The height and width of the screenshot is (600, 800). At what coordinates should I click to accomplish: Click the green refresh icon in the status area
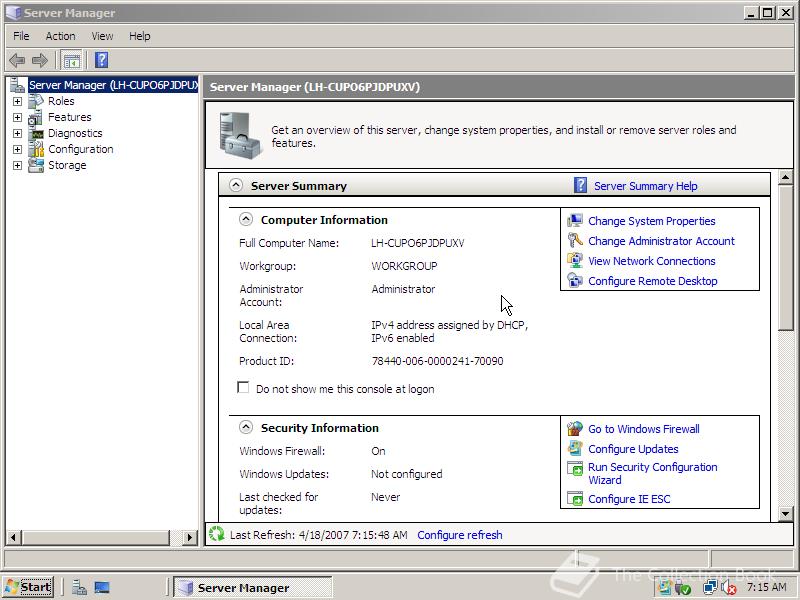pos(217,534)
